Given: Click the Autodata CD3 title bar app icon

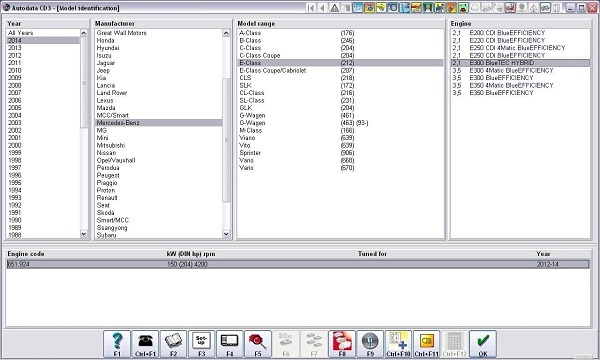Looking at the screenshot, I should [7, 7].
